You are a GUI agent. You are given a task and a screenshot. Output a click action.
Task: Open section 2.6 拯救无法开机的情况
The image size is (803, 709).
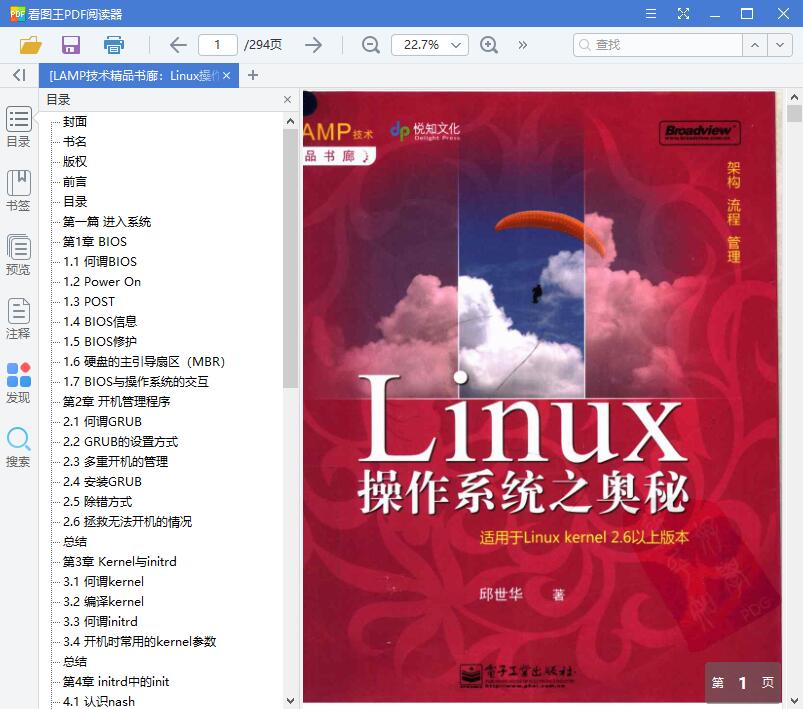[x=128, y=521]
